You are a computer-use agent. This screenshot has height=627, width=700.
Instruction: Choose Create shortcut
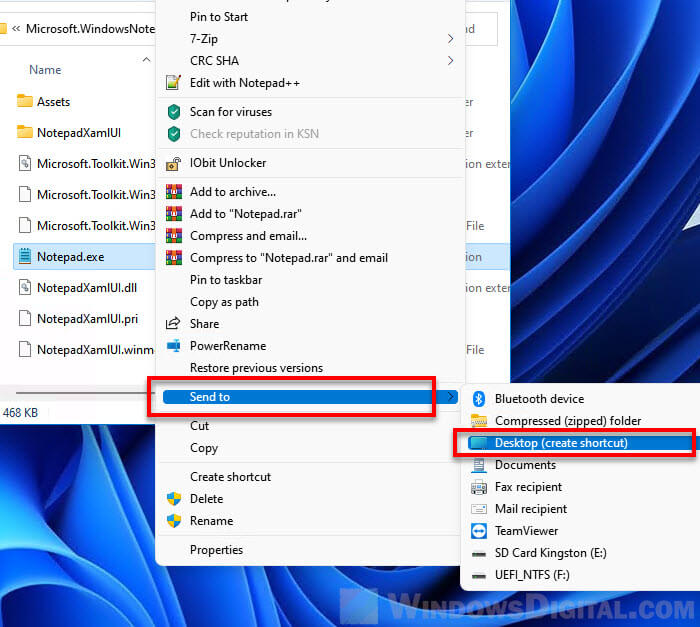230,477
